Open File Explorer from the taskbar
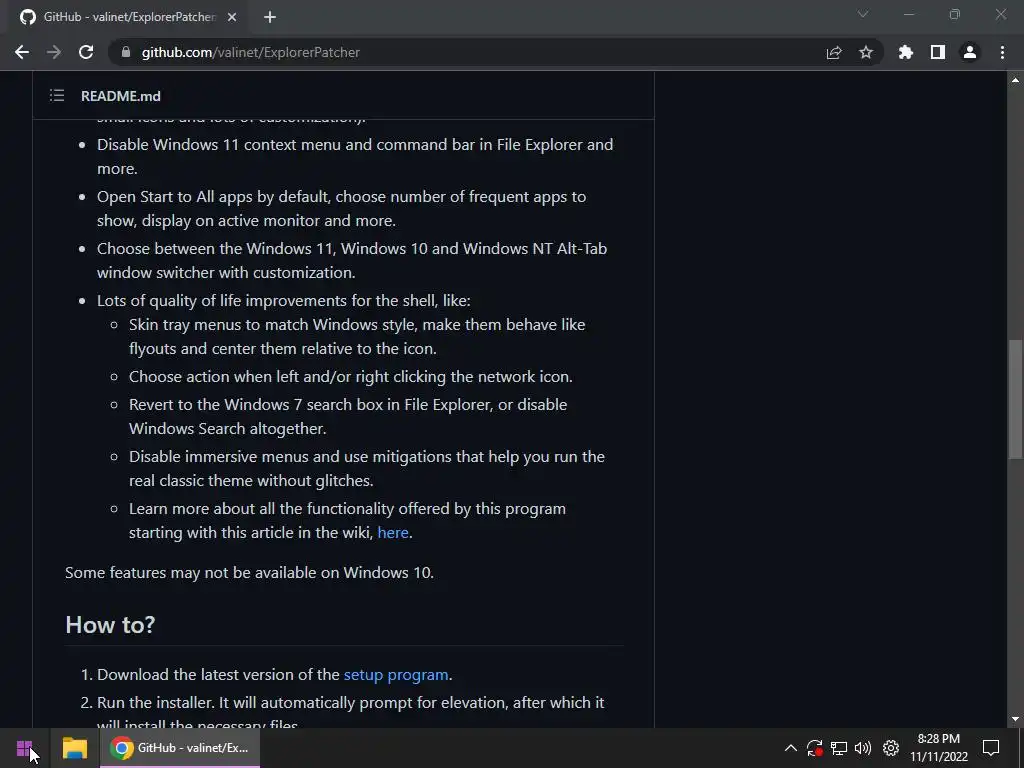 point(74,748)
